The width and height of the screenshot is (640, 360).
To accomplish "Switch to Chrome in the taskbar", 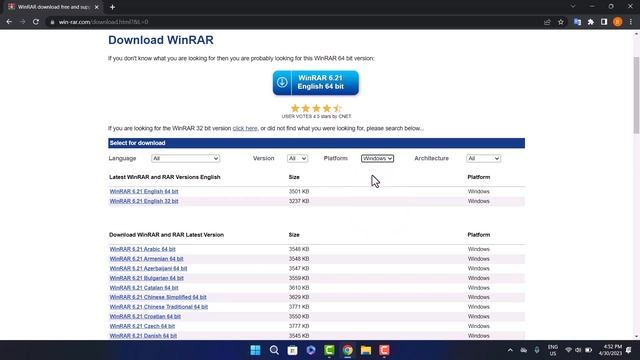I will tap(347, 350).
